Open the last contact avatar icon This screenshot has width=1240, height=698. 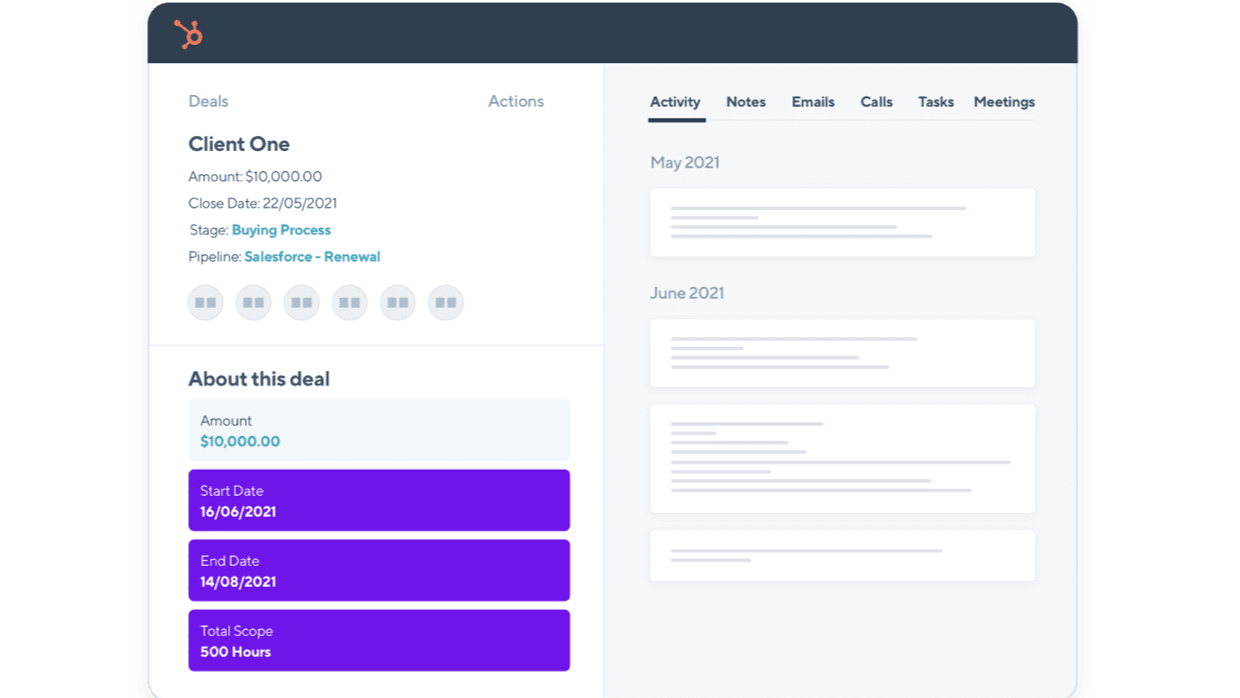445,302
